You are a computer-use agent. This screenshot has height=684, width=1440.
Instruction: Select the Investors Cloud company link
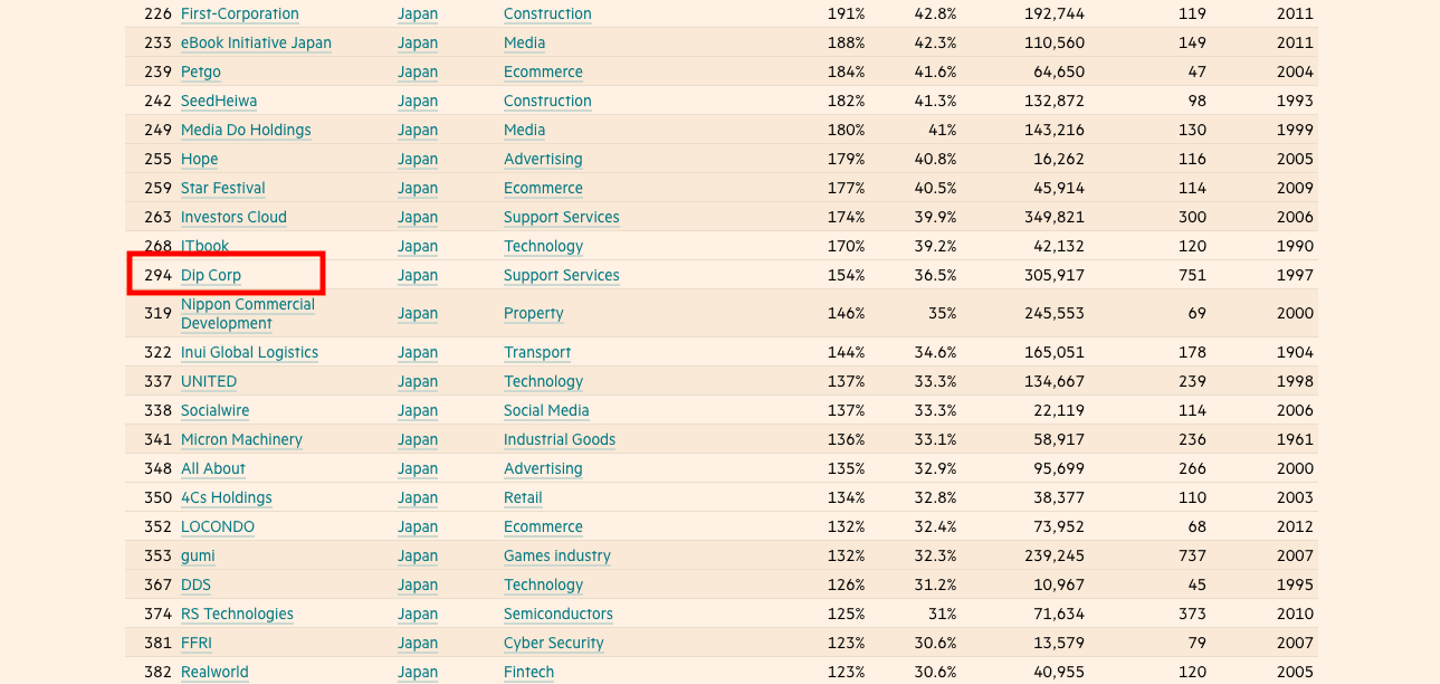[x=234, y=217]
